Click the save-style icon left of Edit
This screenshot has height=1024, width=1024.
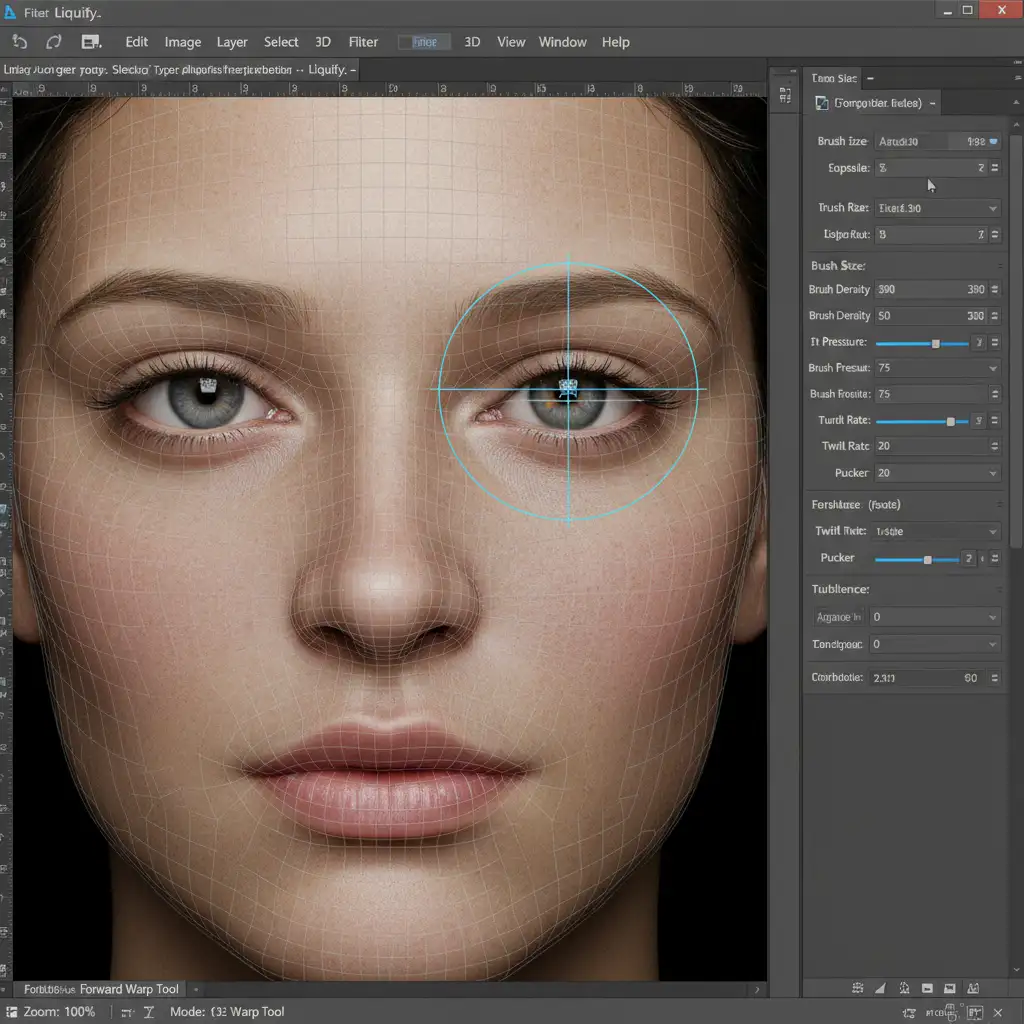pyautogui.click(x=91, y=42)
